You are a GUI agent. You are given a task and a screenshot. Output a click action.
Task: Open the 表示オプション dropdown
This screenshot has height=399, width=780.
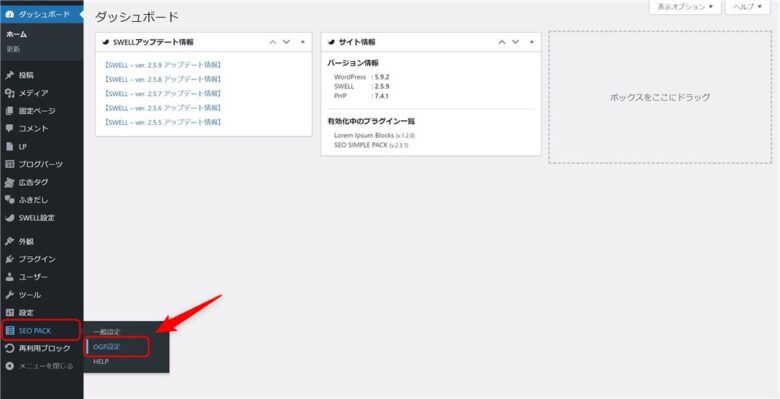685,7
